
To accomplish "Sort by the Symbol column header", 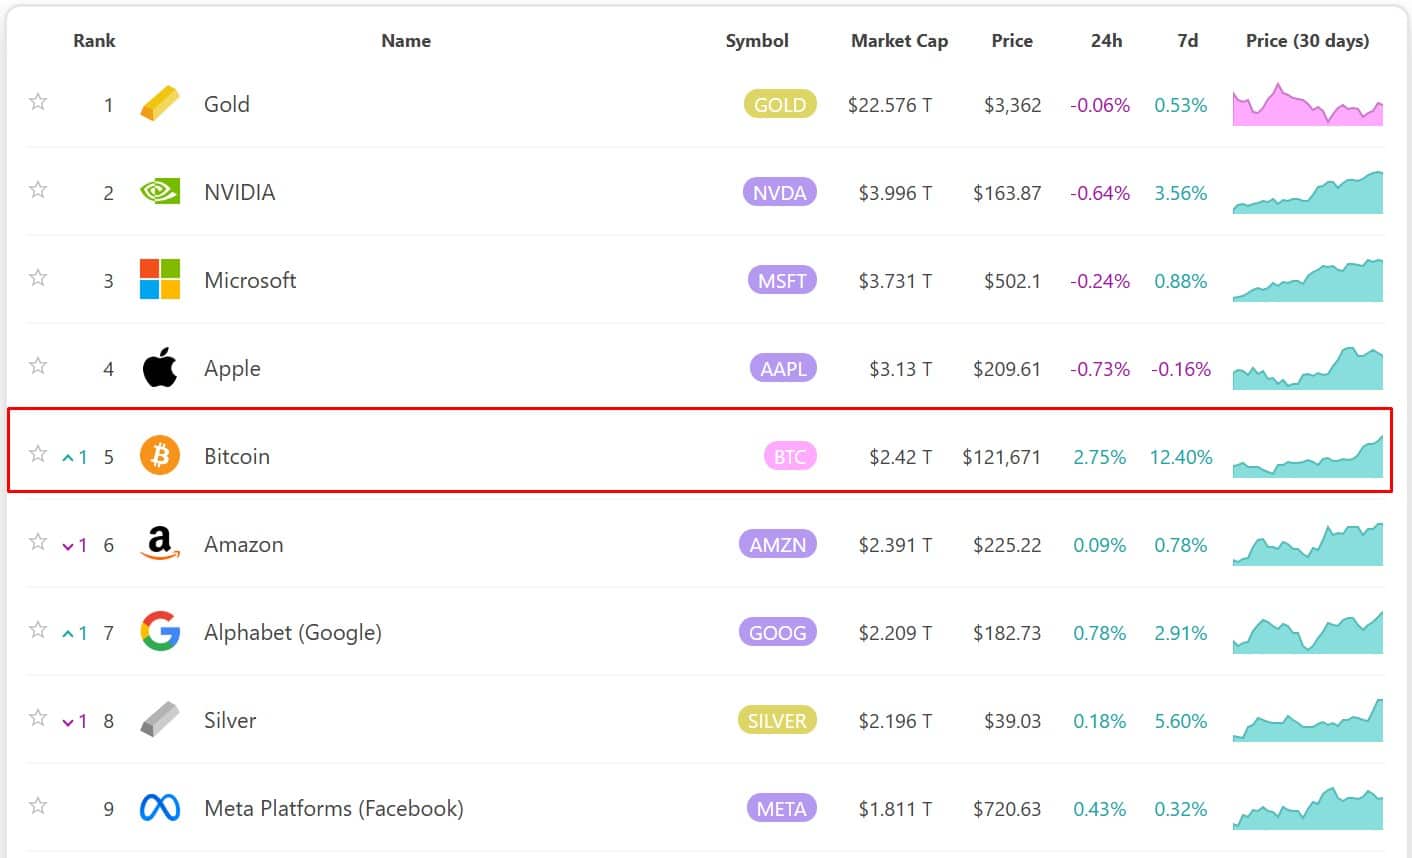I will pyautogui.click(x=757, y=41).
